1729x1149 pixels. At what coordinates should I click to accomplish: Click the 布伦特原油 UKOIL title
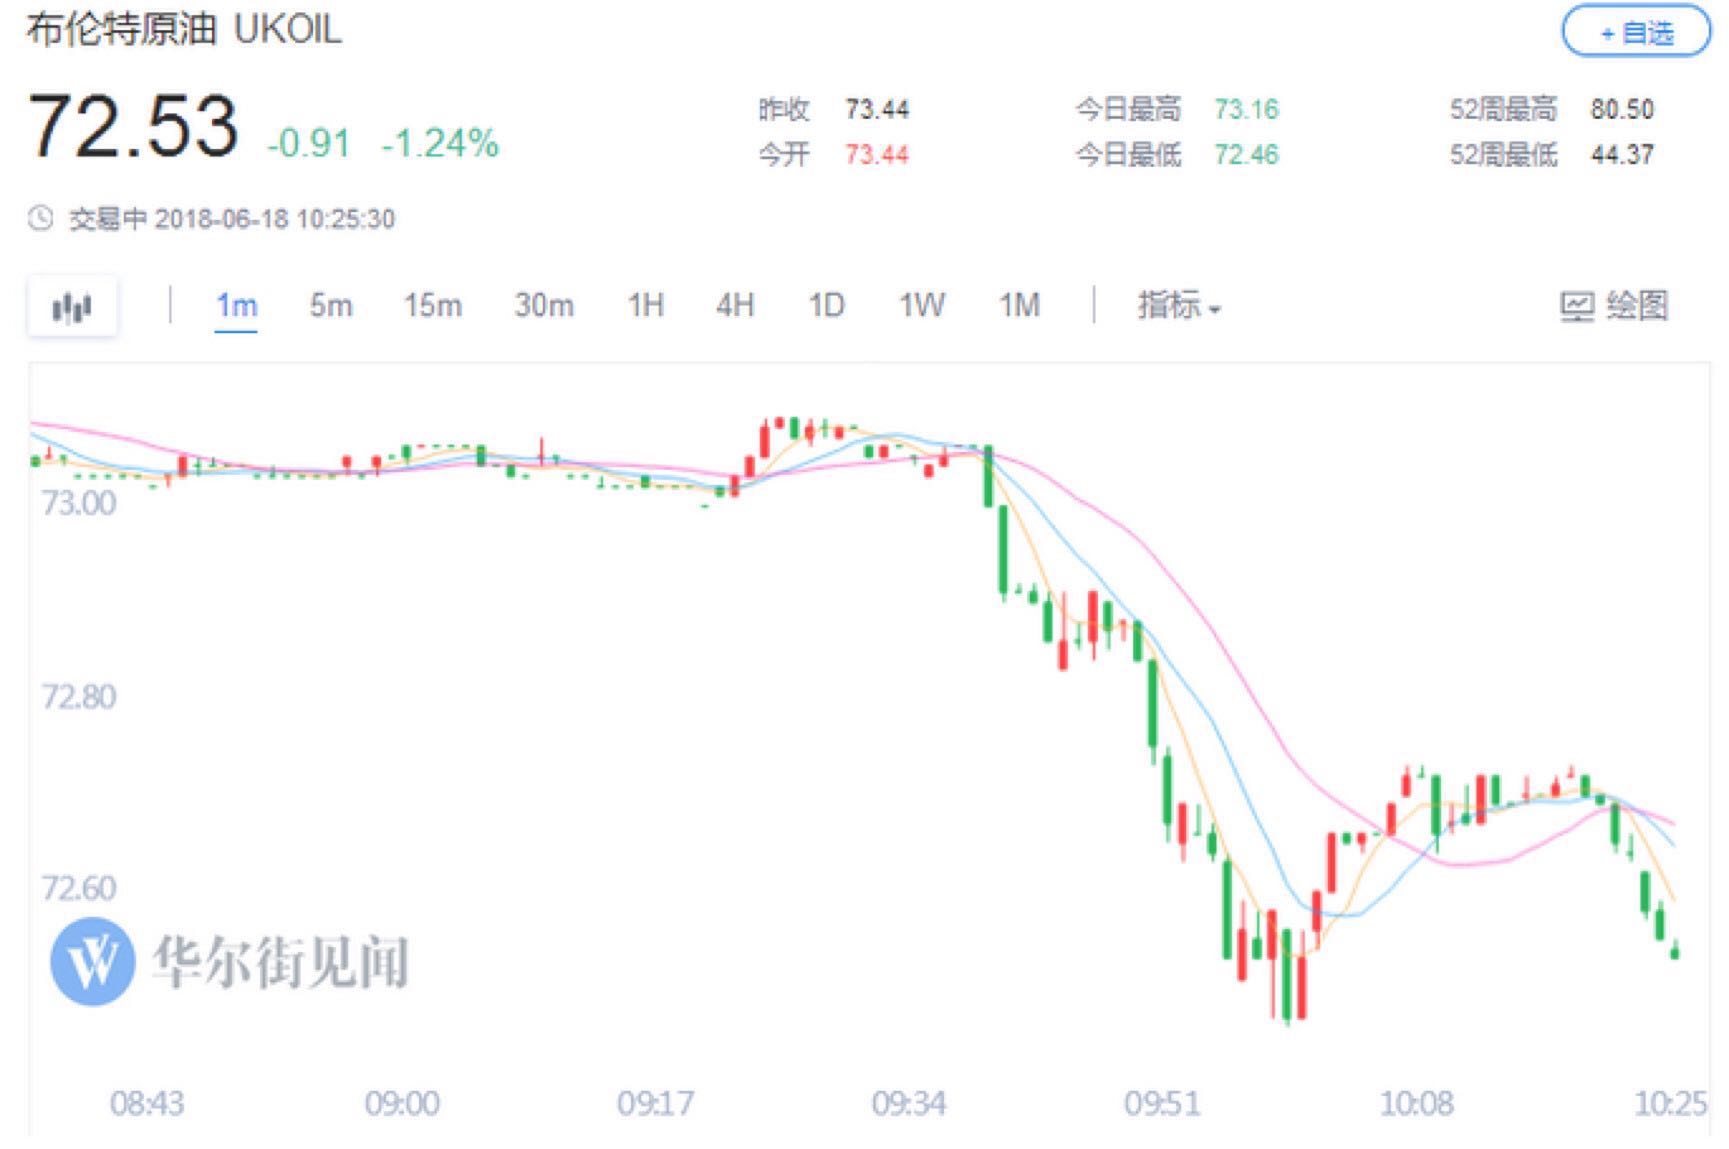(x=184, y=28)
